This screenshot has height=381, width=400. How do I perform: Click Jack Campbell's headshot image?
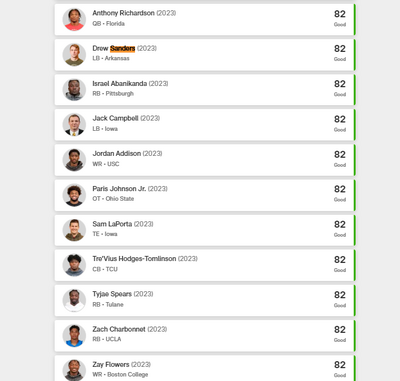[x=74, y=125]
